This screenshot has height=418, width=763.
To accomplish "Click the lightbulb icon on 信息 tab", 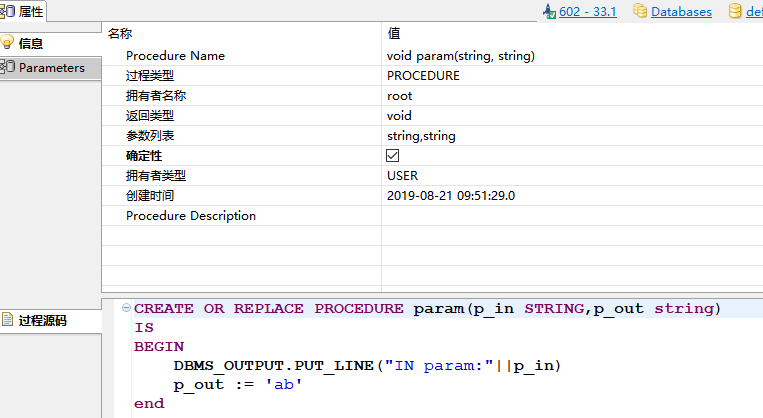I will tap(8, 43).
